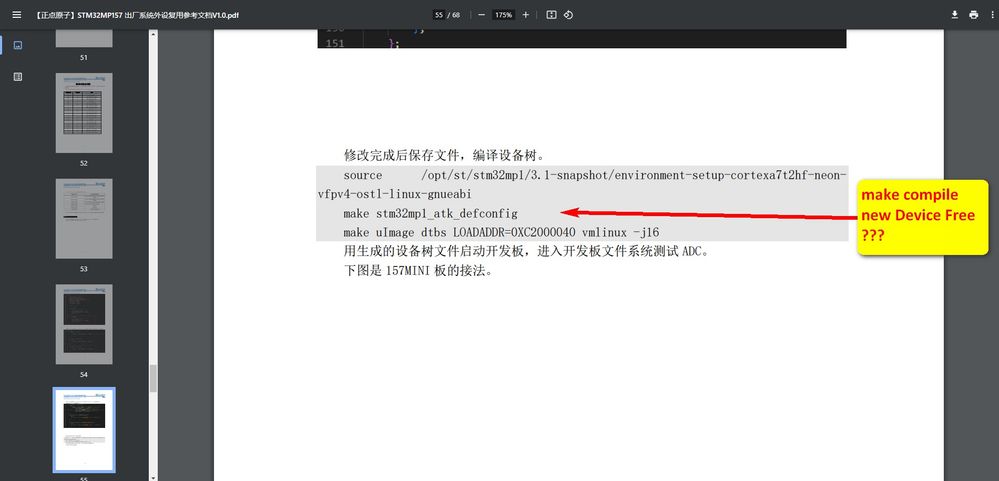Click the zoom out minus button
This screenshot has width=999, height=481.
[x=481, y=15]
